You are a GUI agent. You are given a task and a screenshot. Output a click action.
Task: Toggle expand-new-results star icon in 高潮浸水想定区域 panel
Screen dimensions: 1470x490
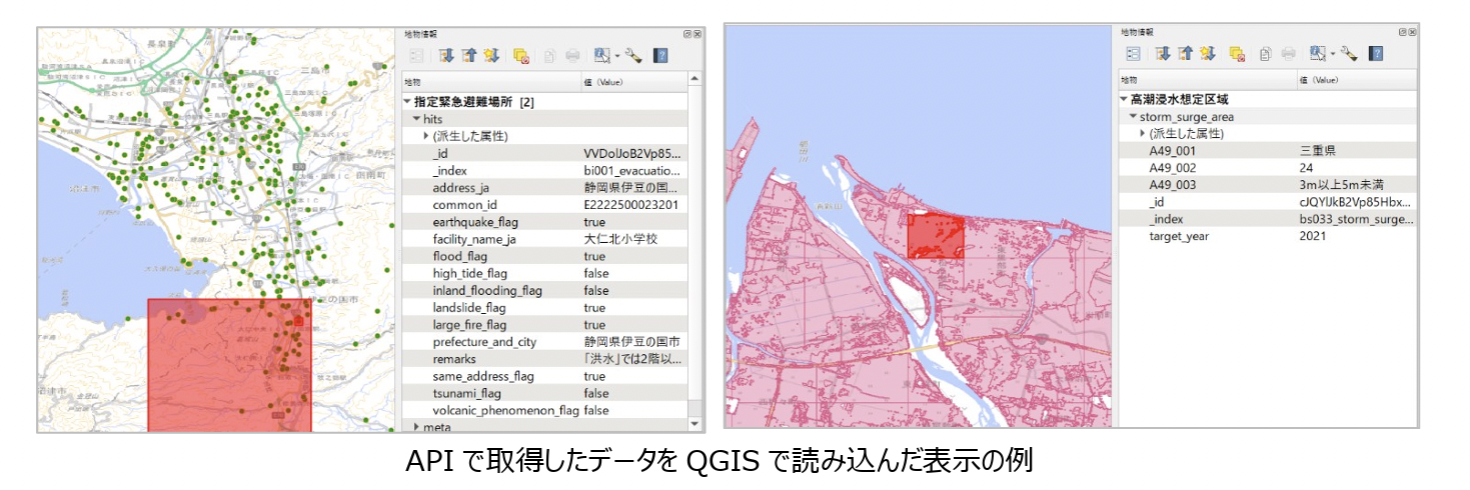tap(1208, 54)
